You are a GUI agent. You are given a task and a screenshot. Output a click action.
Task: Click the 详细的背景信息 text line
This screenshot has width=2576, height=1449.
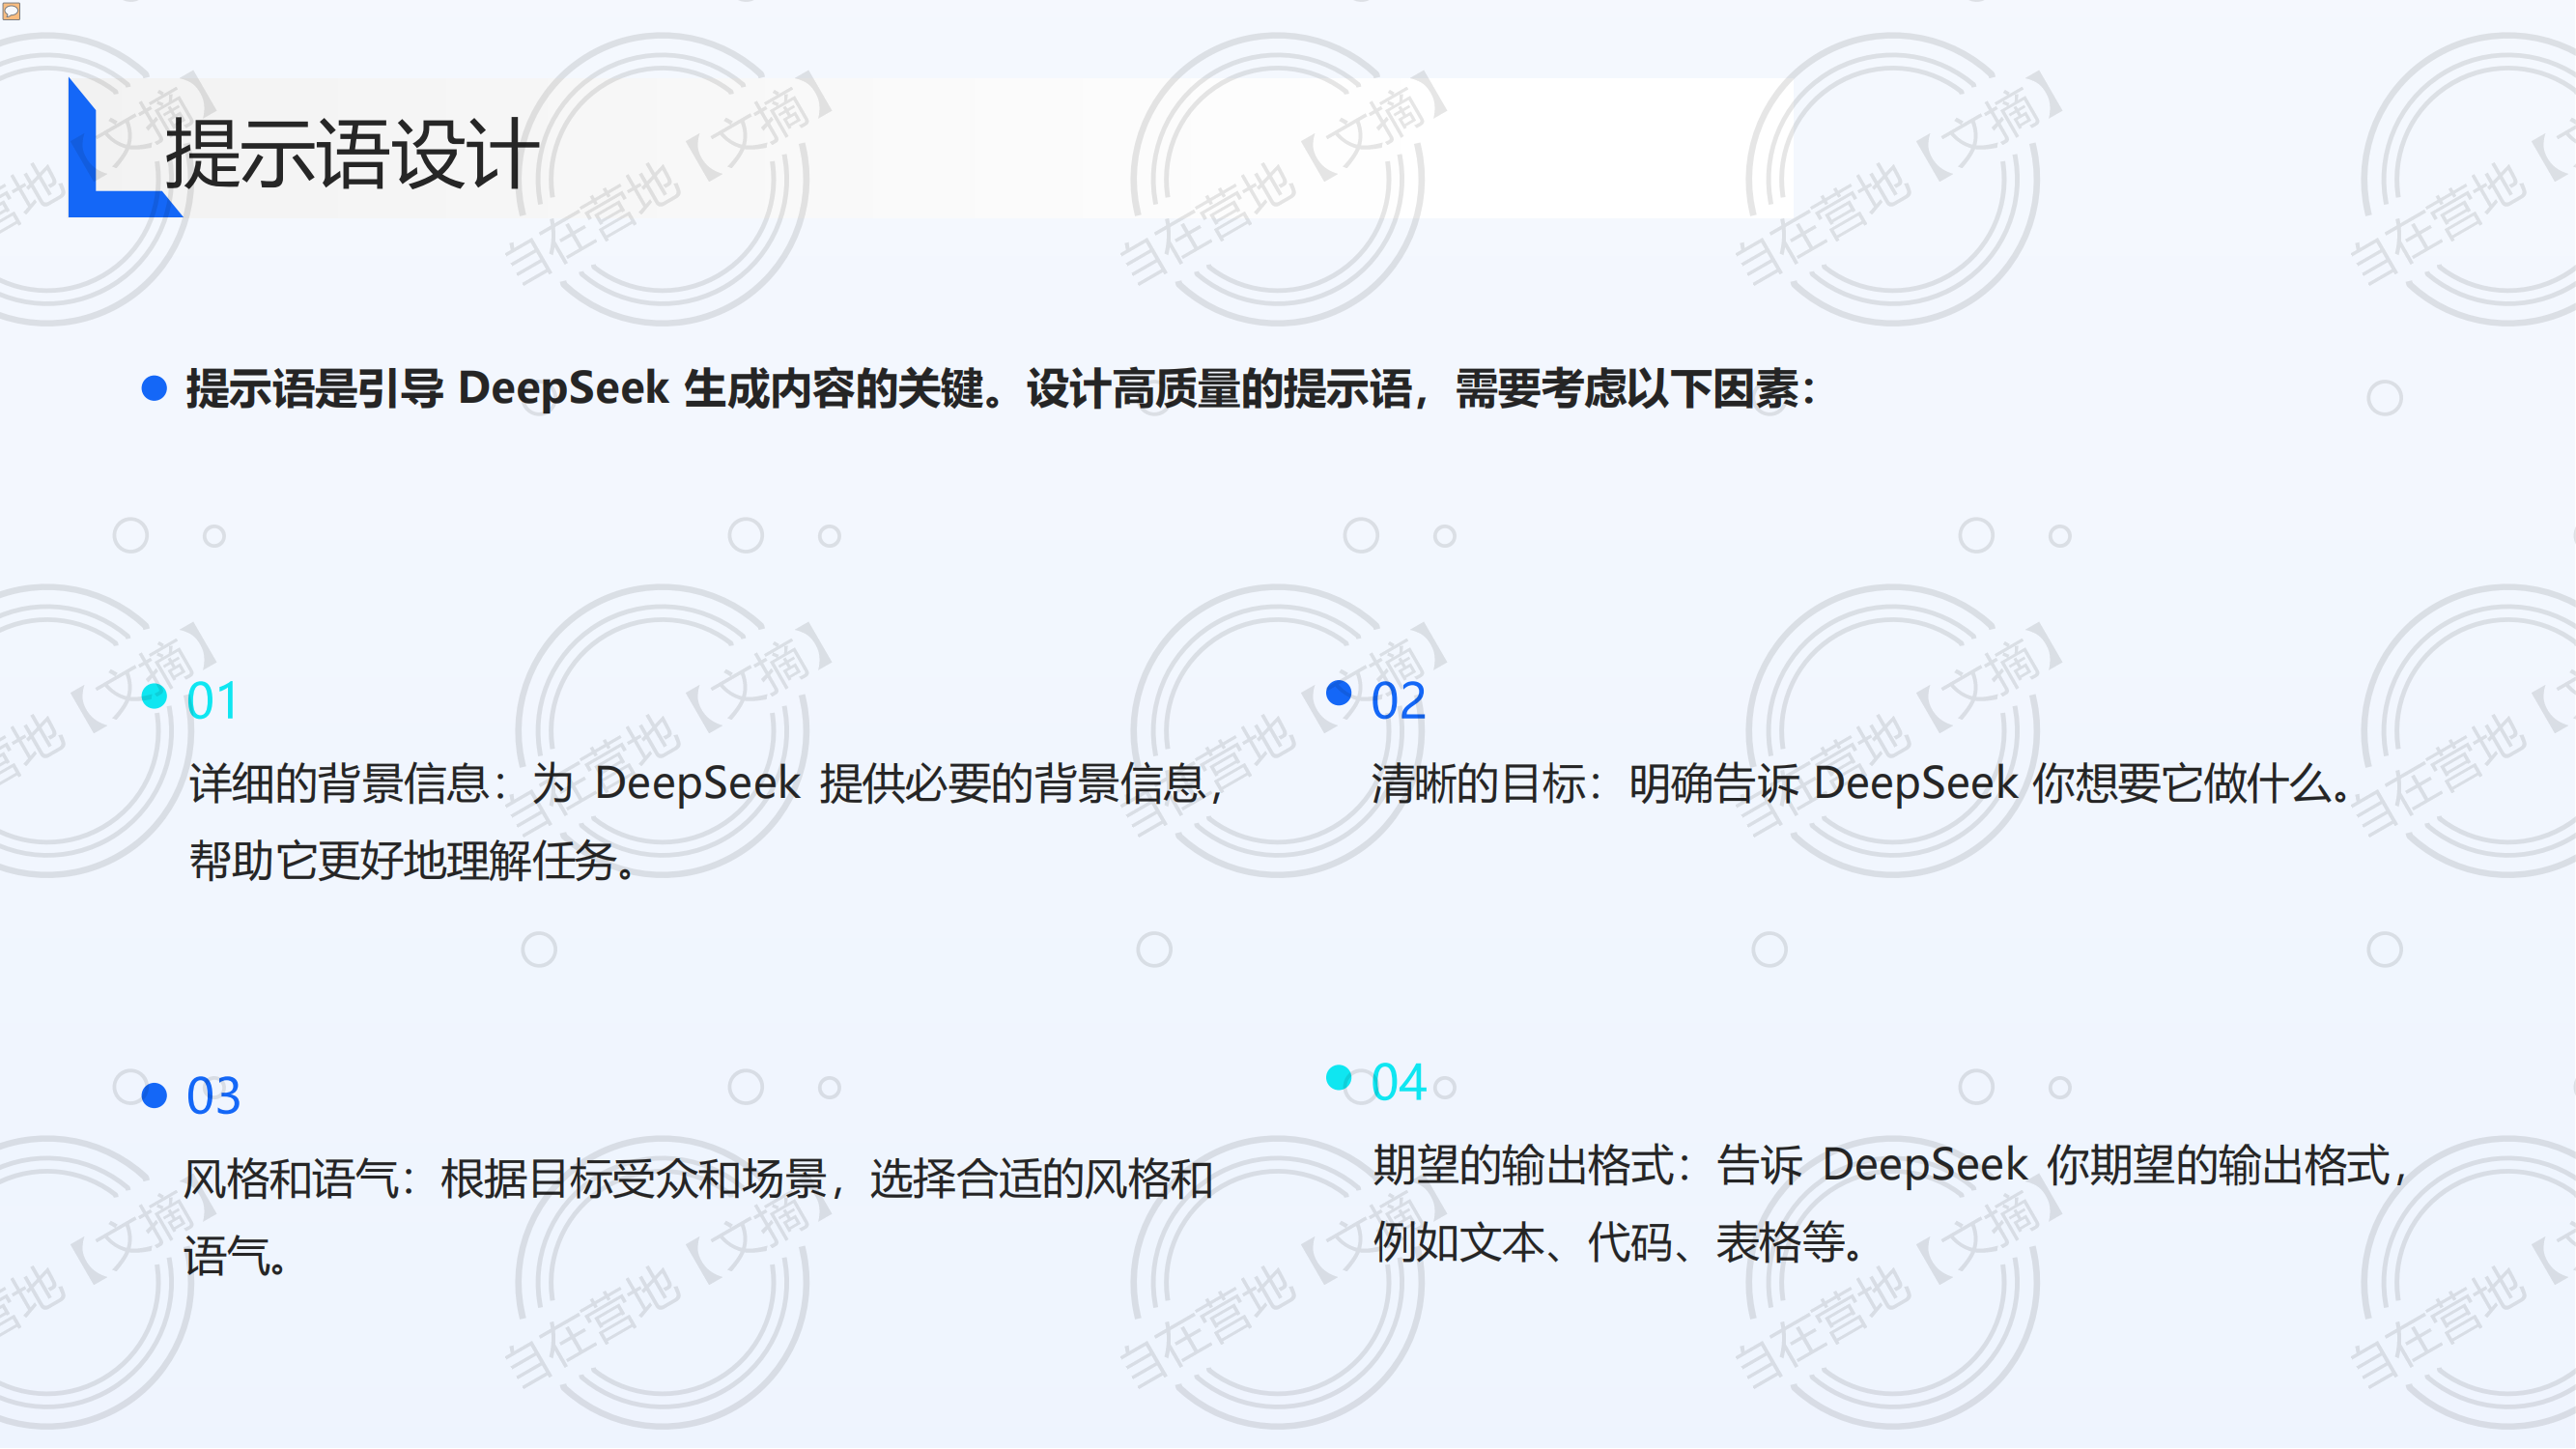(x=705, y=783)
